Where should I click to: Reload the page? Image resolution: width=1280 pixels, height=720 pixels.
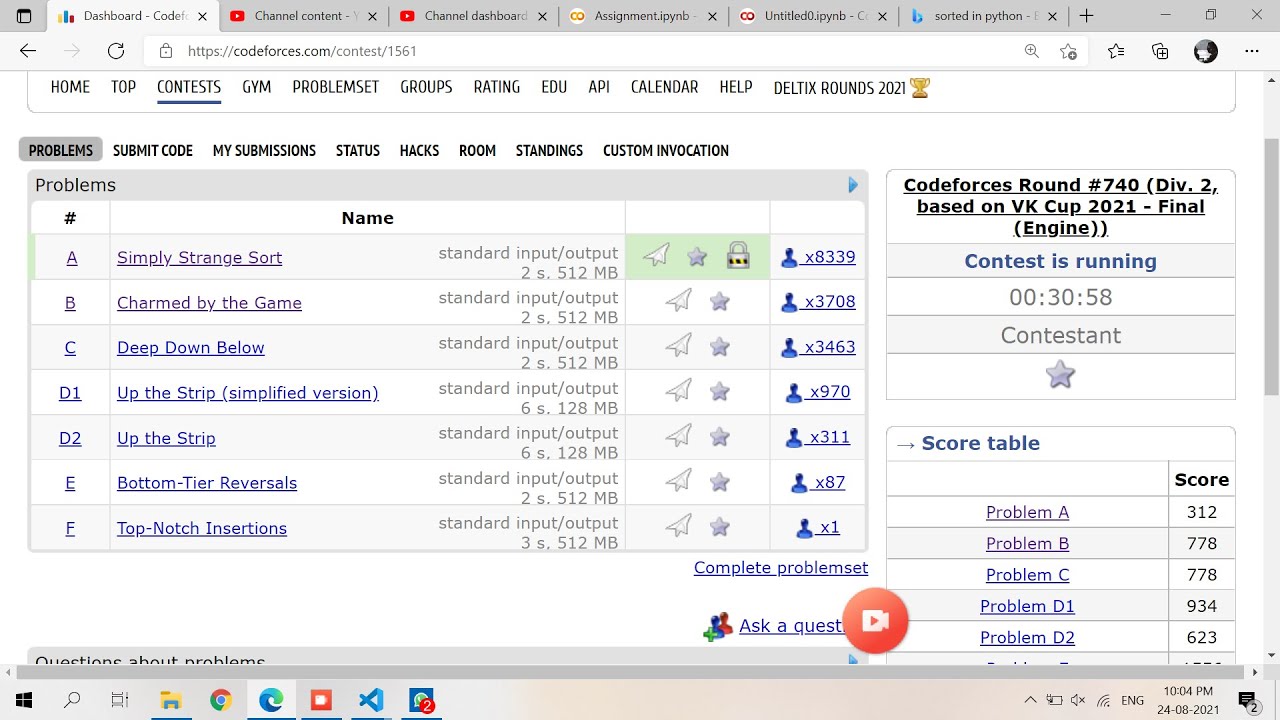(116, 51)
